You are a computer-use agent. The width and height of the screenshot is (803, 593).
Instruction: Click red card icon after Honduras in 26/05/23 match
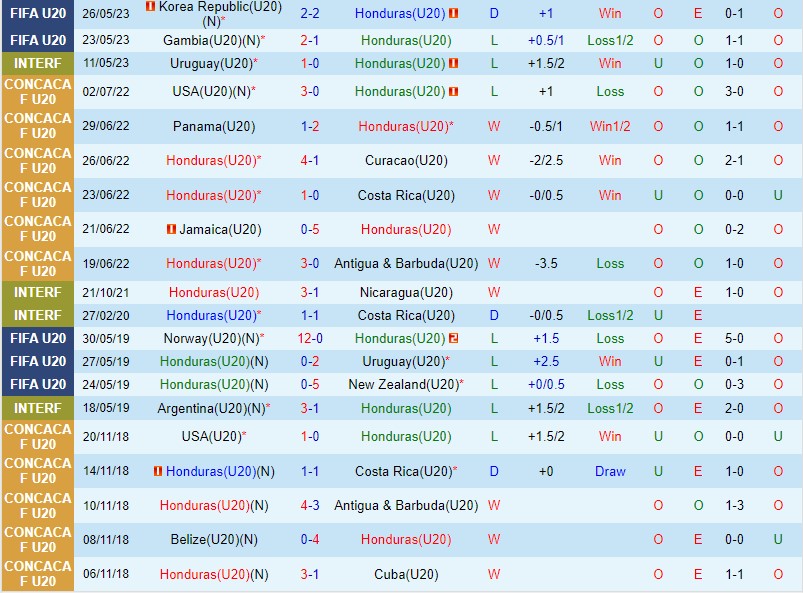pyautogui.click(x=453, y=14)
